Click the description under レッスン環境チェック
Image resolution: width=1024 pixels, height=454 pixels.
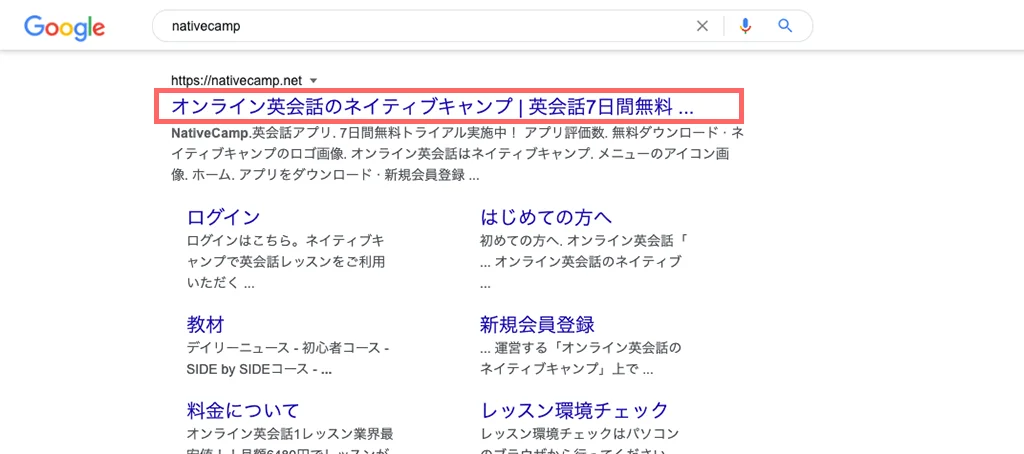pos(580,436)
